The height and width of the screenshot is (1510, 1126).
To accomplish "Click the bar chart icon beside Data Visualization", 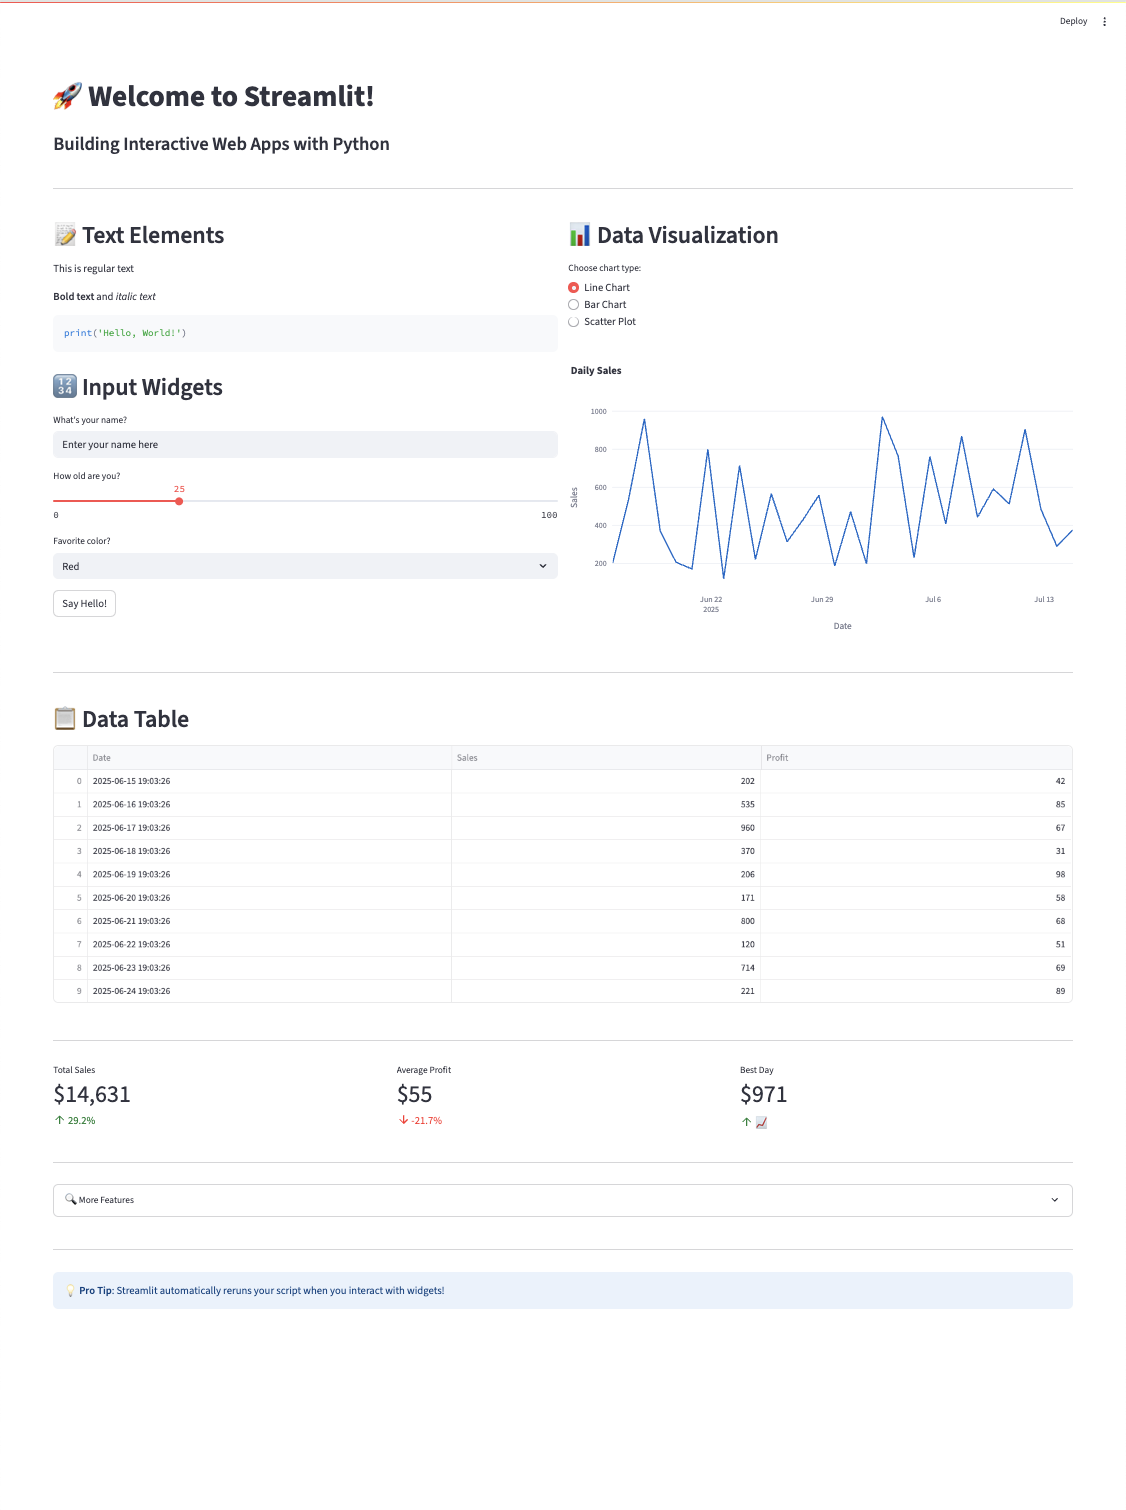I will click(580, 235).
